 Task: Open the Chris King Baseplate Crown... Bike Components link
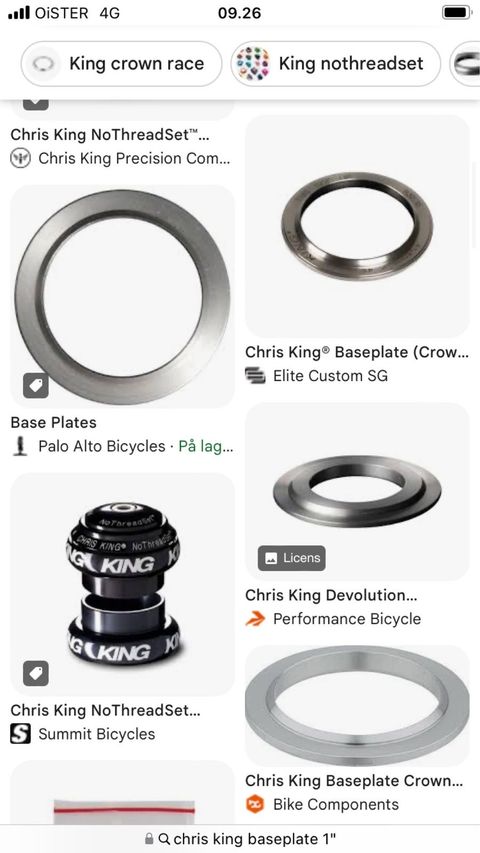tap(354, 781)
